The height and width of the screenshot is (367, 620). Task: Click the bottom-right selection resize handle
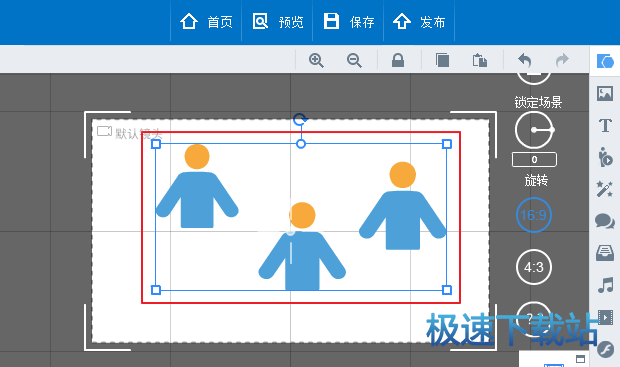[447, 290]
